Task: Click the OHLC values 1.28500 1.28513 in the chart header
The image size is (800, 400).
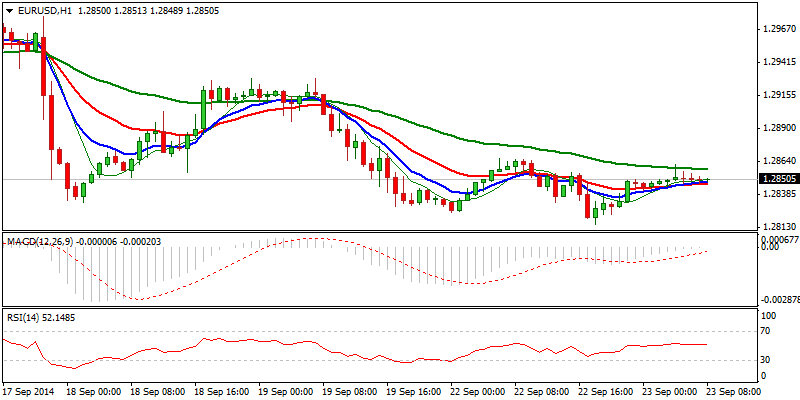Action: point(111,11)
